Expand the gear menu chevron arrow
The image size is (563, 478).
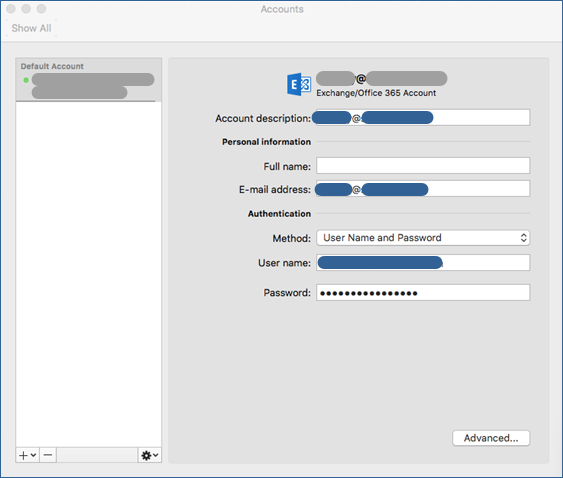pyautogui.click(x=155, y=455)
